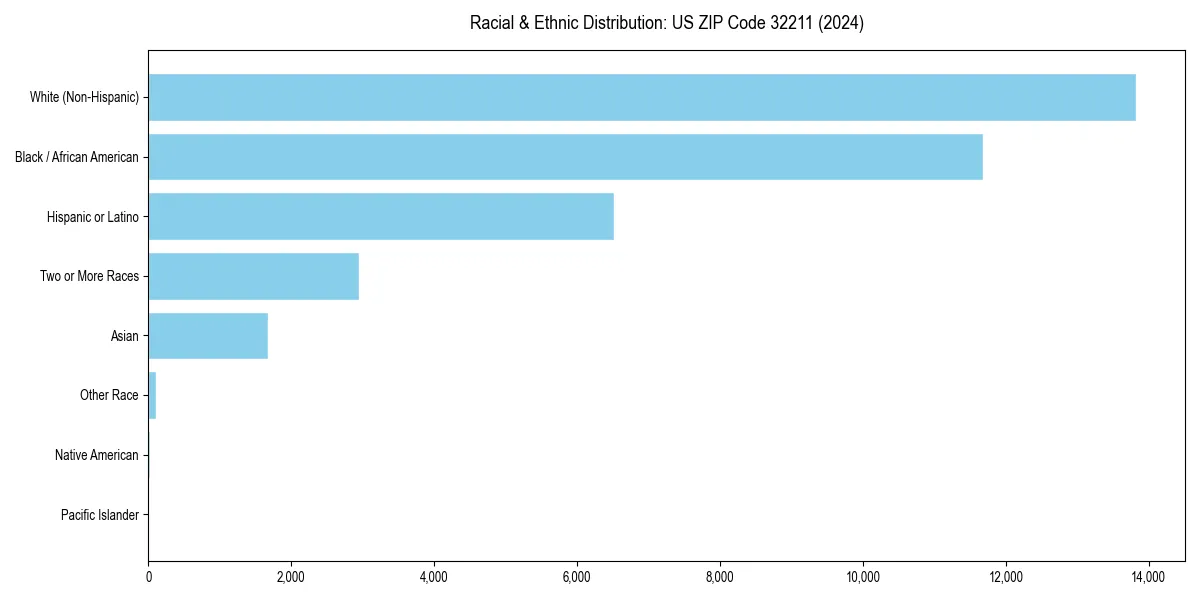The height and width of the screenshot is (600, 1200).
Task: Click the Native American category label
Action: [97, 455]
